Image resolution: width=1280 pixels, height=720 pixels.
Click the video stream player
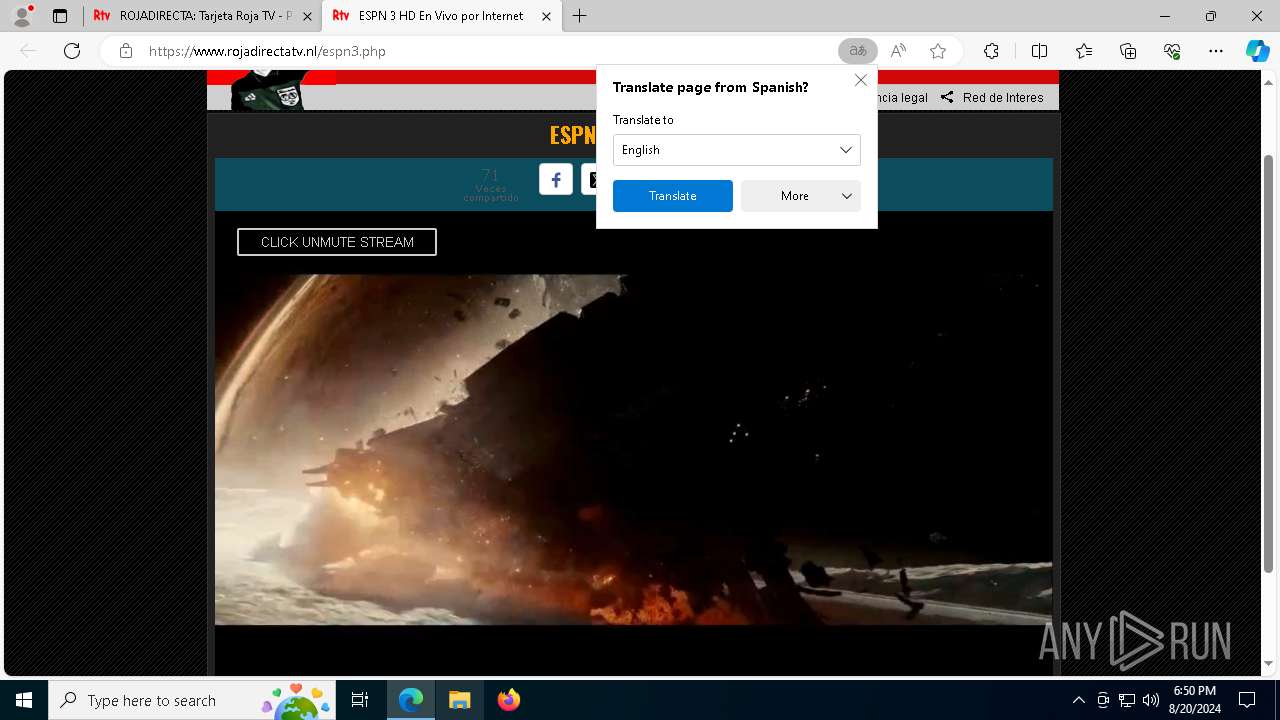tap(633, 450)
